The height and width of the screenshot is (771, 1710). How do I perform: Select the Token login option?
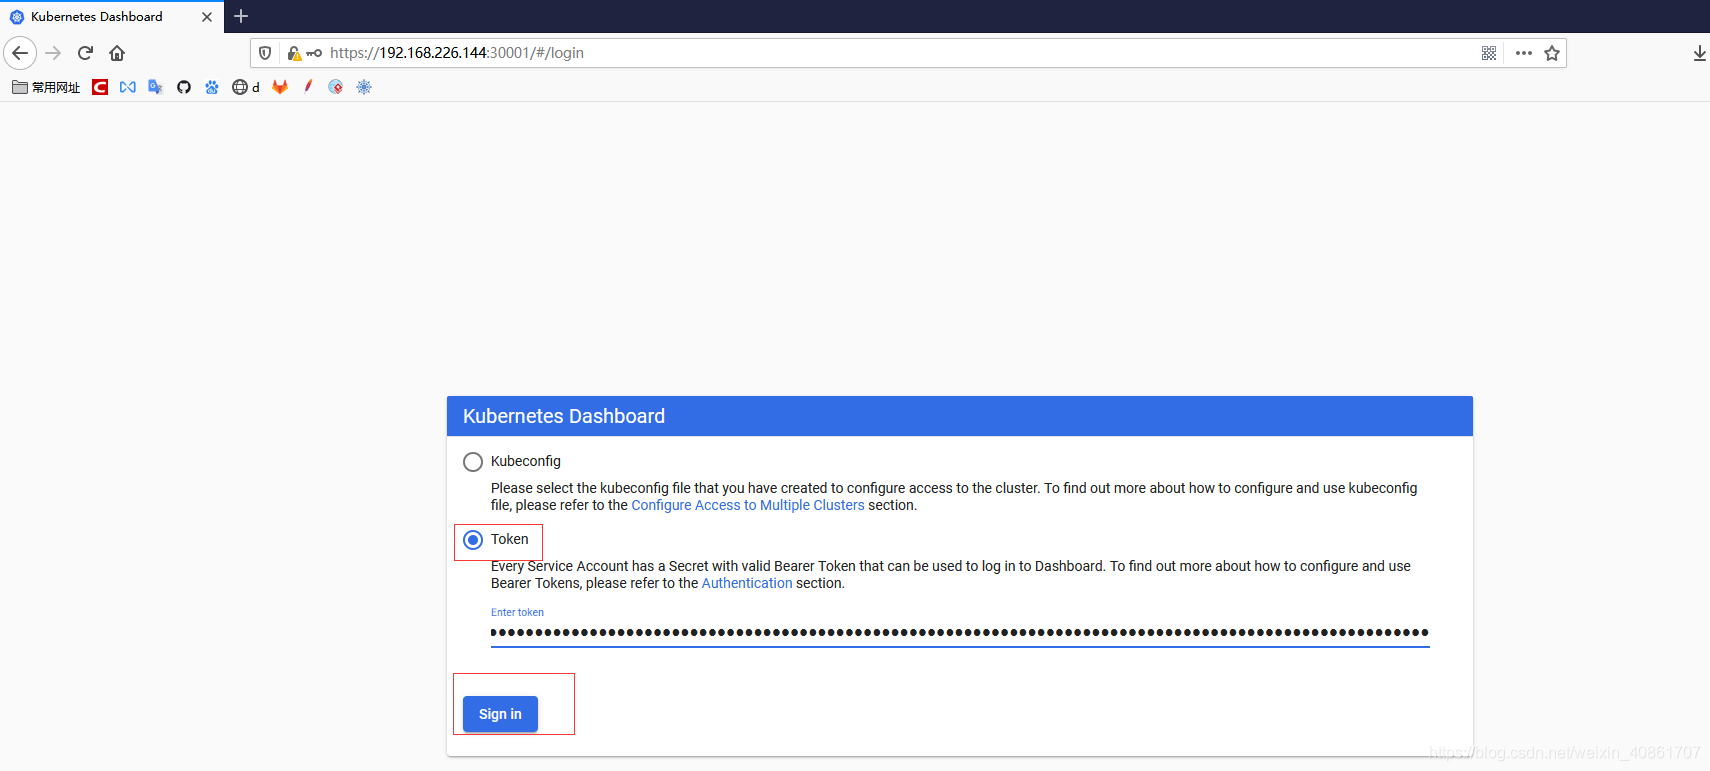pyautogui.click(x=473, y=540)
